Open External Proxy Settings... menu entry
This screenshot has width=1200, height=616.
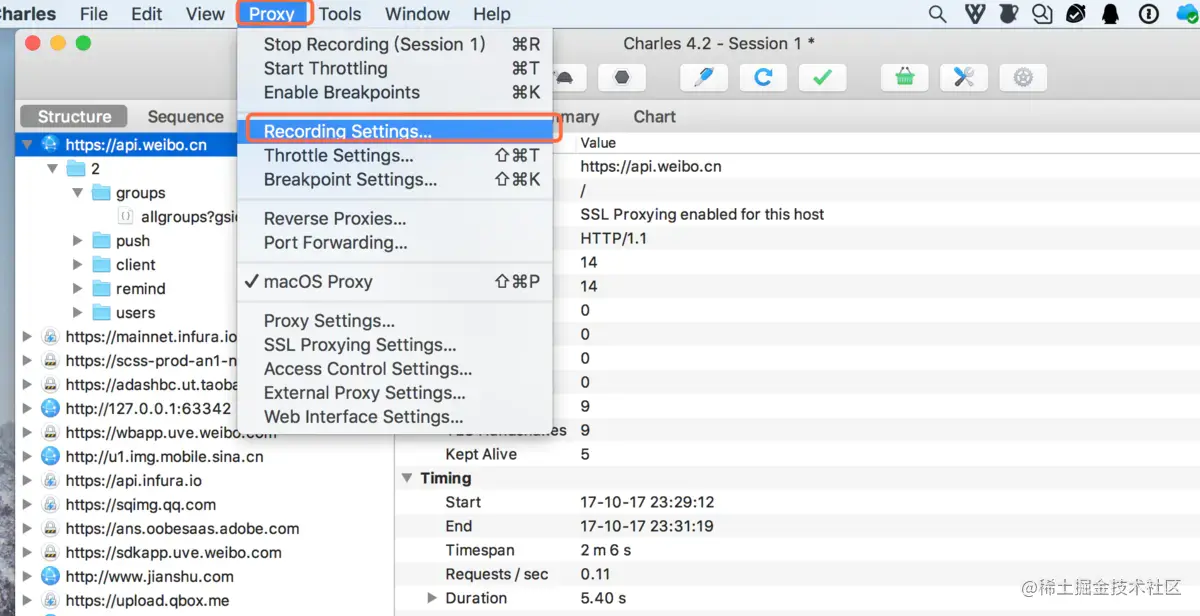point(395,393)
